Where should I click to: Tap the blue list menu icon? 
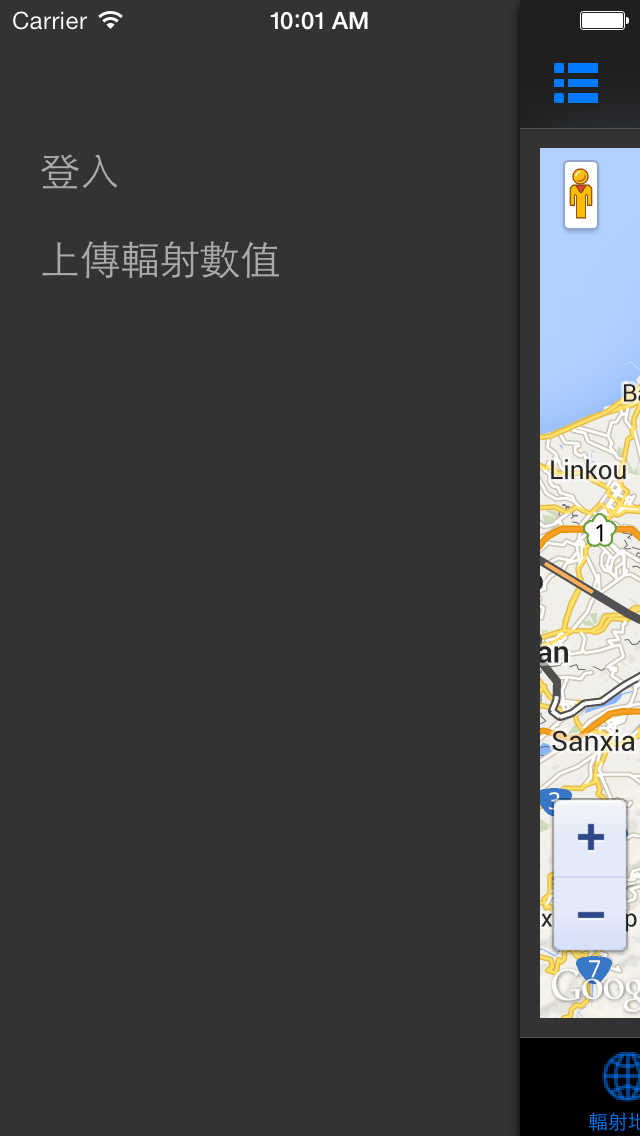tap(575, 83)
